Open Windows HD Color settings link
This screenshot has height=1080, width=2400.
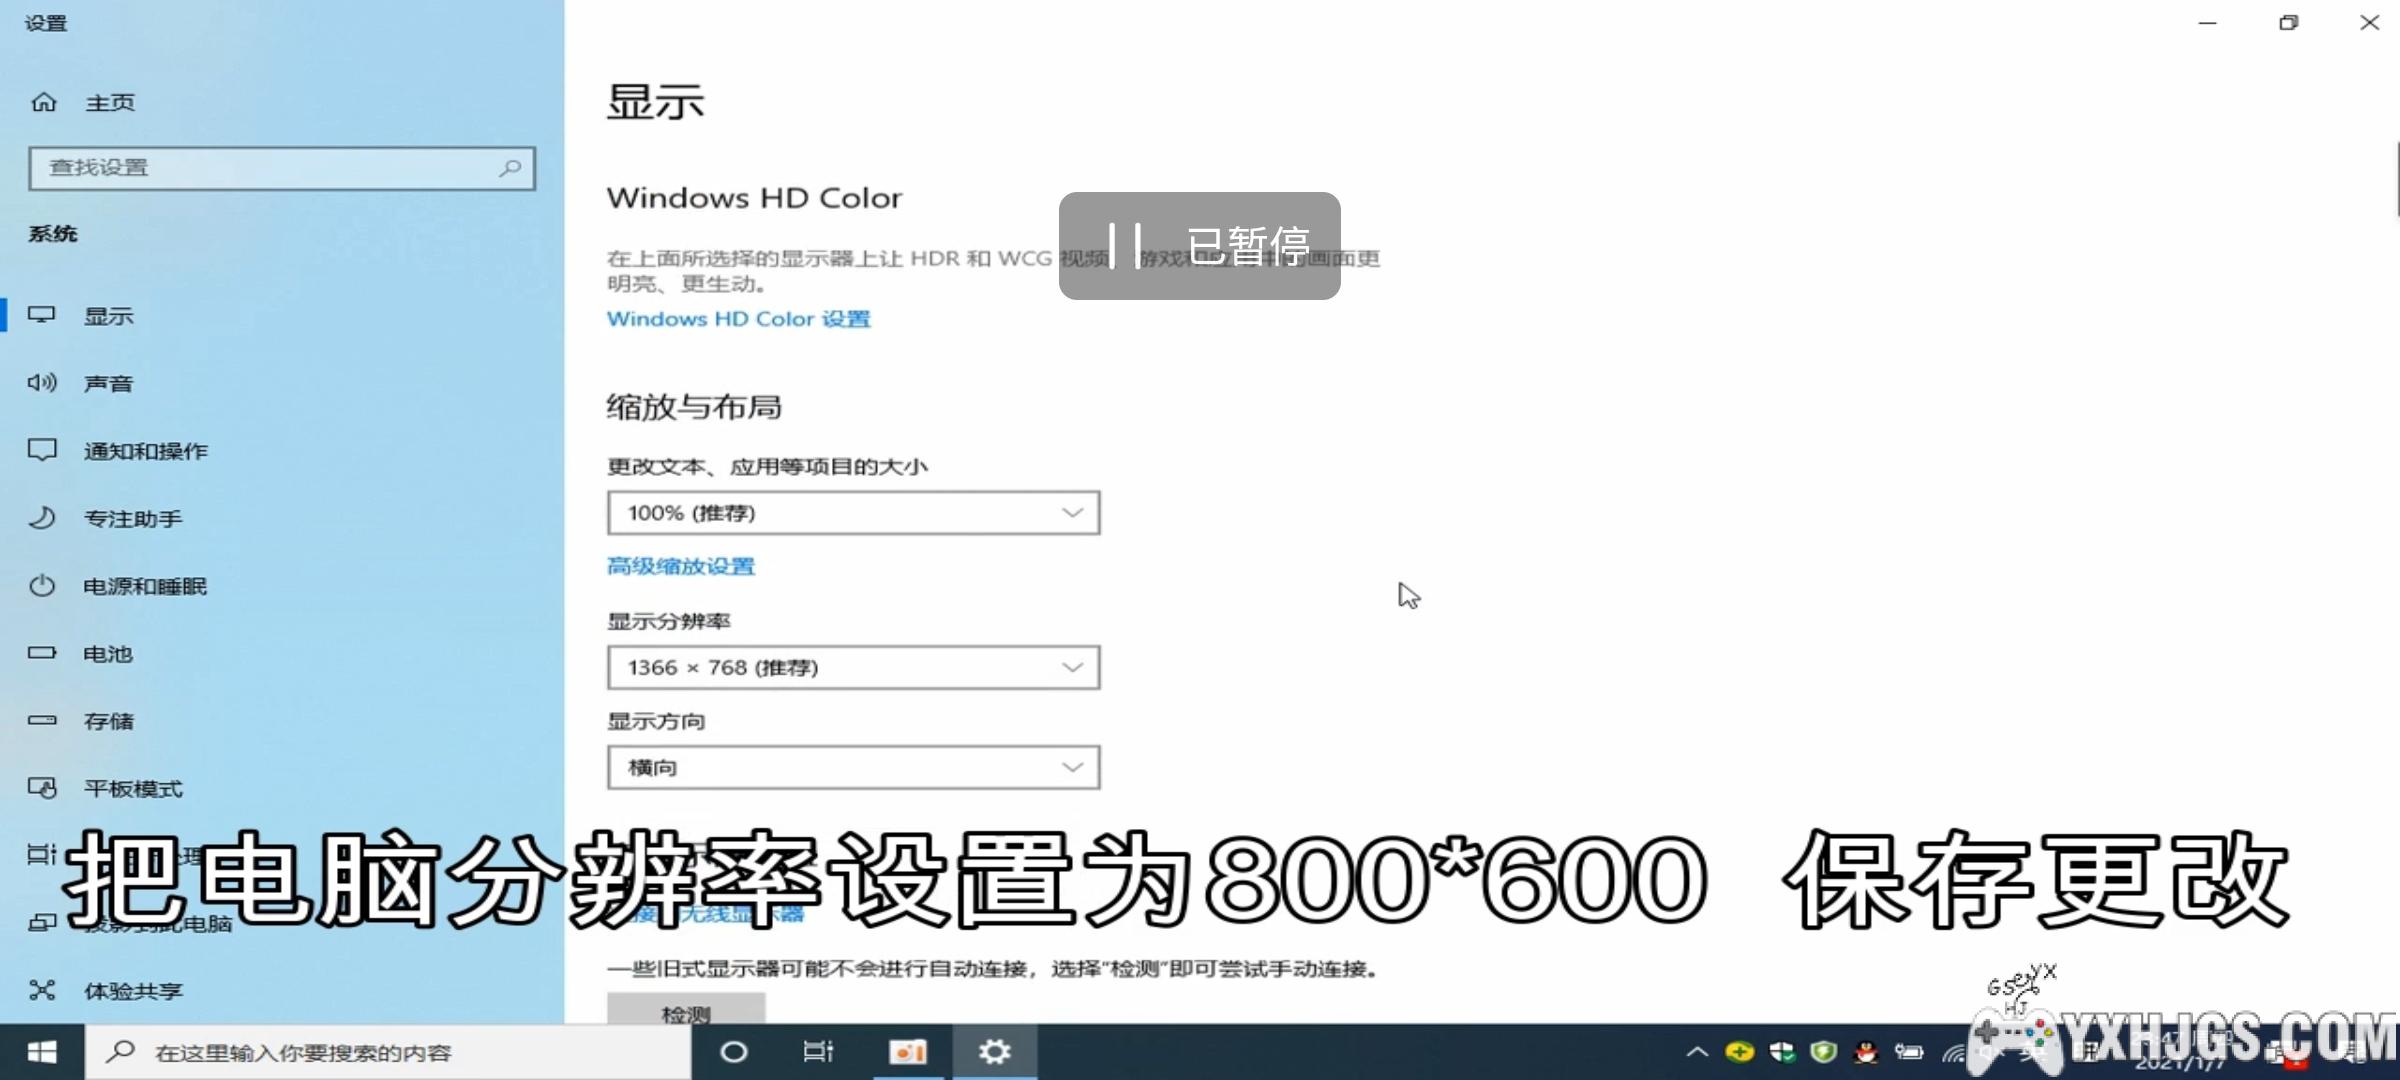coord(738,319)
